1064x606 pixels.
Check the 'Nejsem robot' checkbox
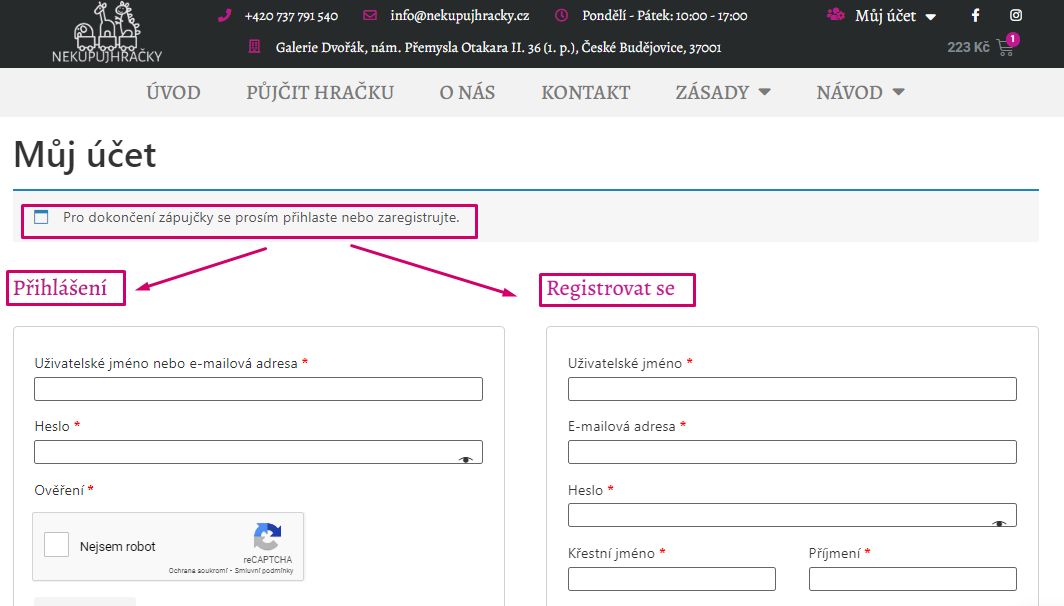[x=57, y=546]
